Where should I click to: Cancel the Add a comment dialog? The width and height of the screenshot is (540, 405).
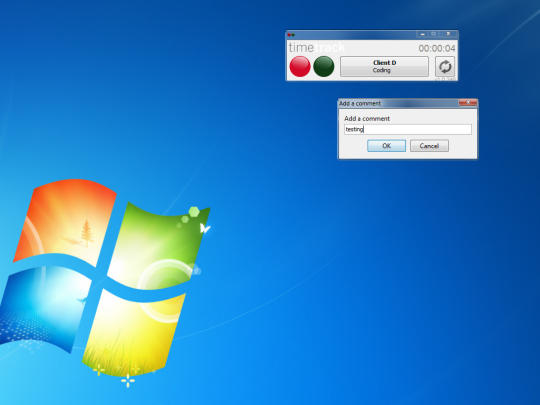429,146
